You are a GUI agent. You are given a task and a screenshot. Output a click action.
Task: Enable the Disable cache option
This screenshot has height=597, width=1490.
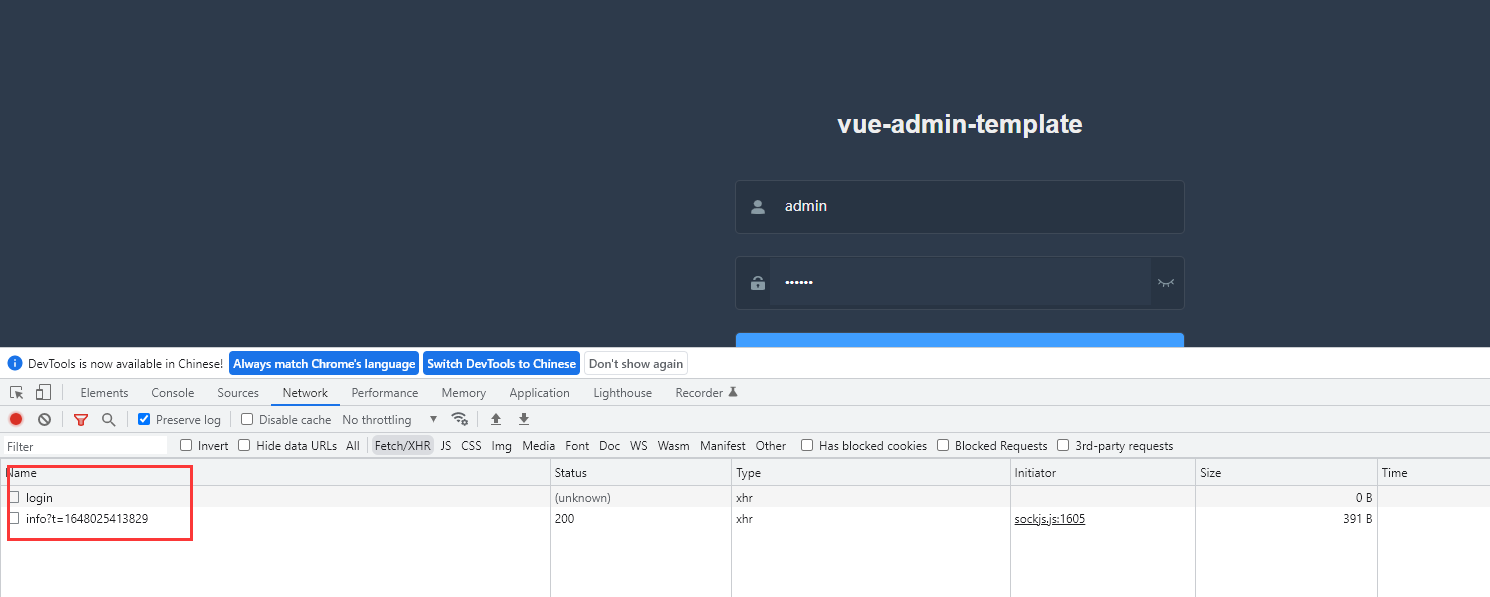click(x=246, y=419)
